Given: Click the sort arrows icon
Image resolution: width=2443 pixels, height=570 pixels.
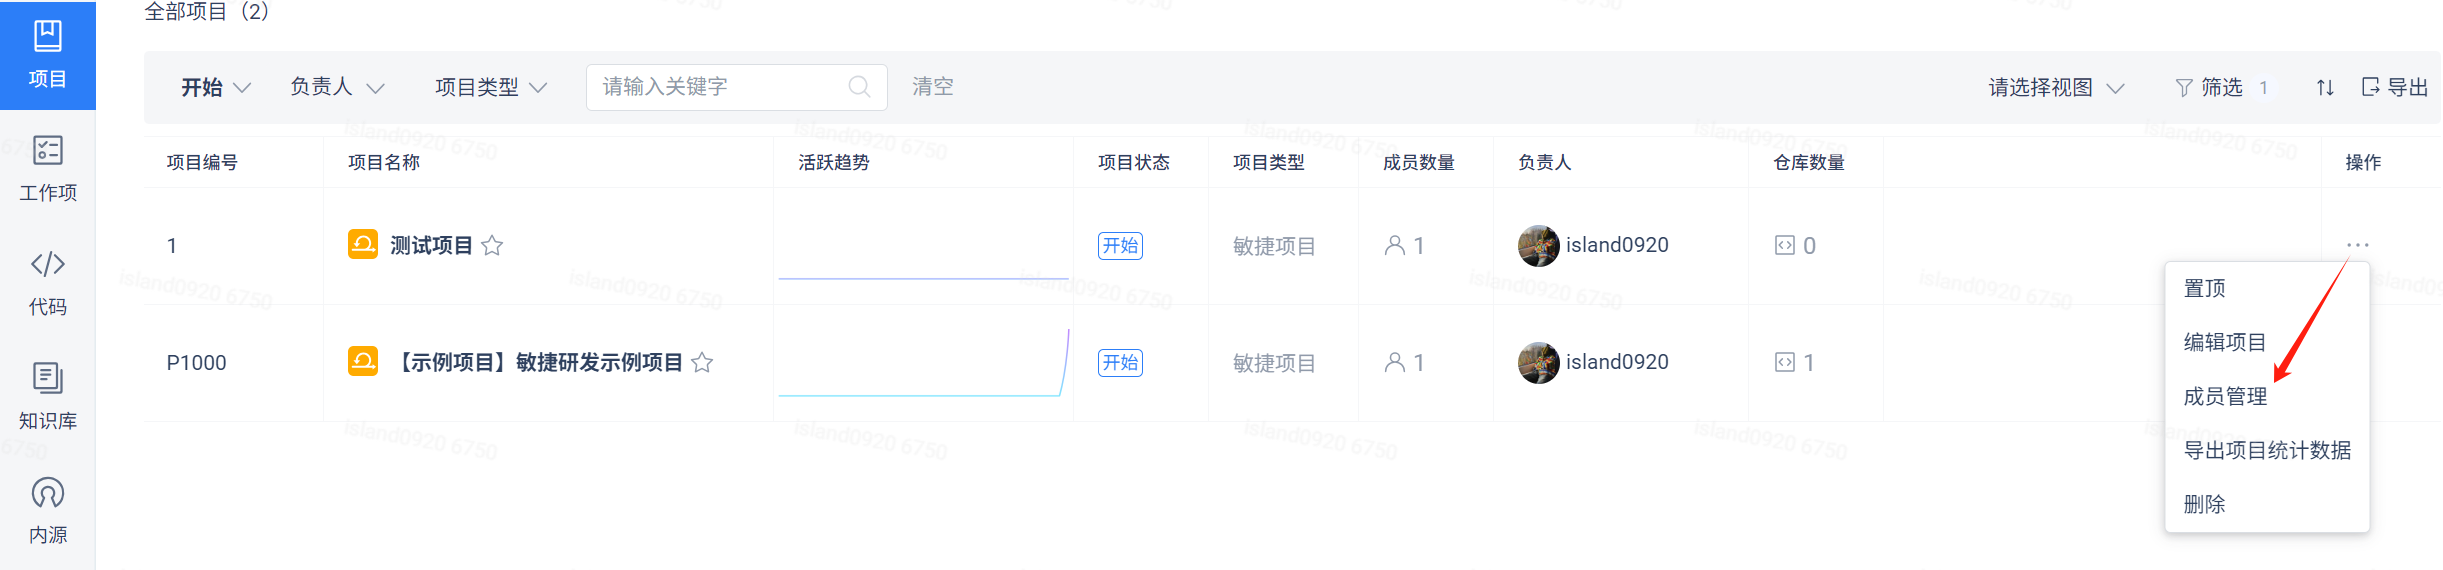Looking at the screenshot, I should pyautogui.click(x=2325, y=88).
